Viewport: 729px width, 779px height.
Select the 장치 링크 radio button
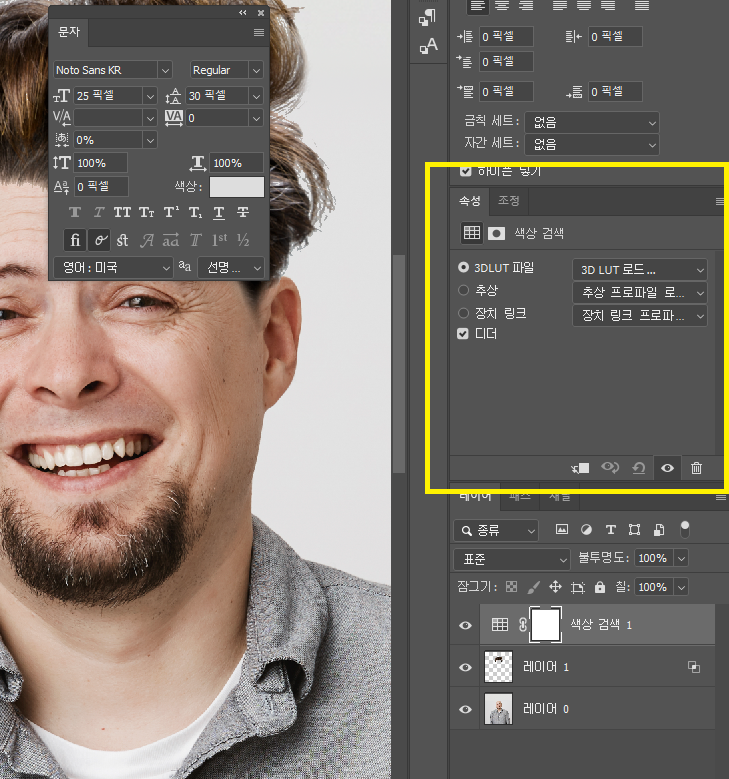click(463, 313)
